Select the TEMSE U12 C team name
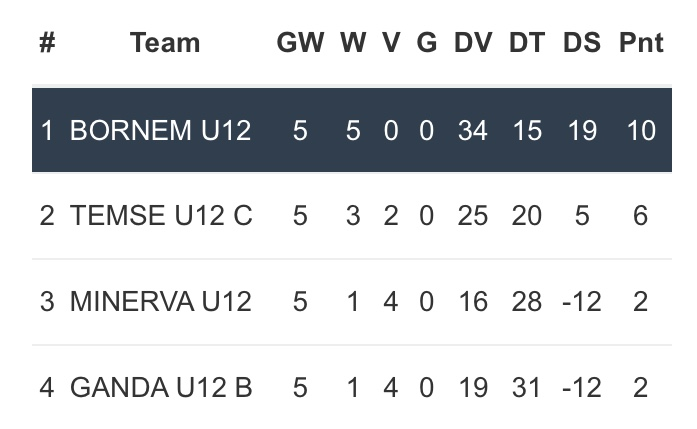Image resolution: width=697 pixels, height=429 pixels. pos(161,216)
